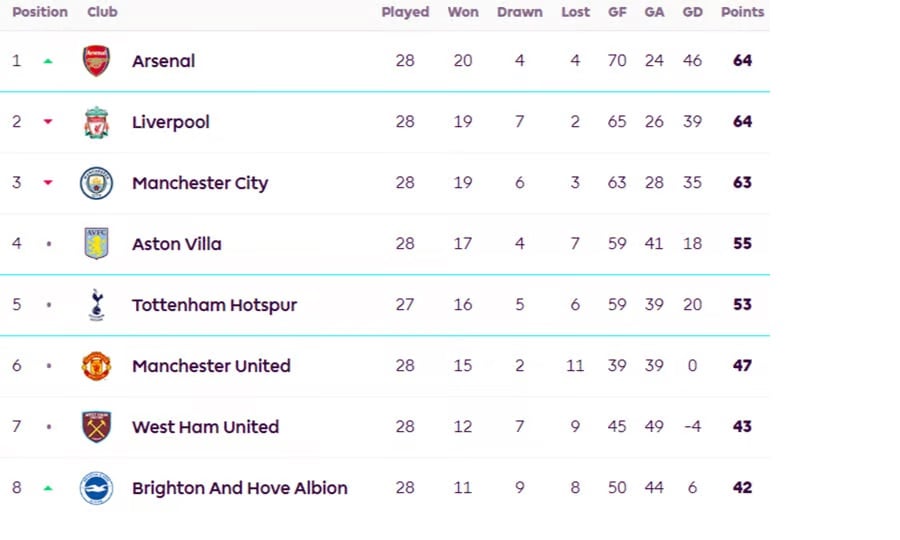Screen dimensions: 900x540
Task: Open the Tottenham Hotspur team link
Action: (214, 305)
